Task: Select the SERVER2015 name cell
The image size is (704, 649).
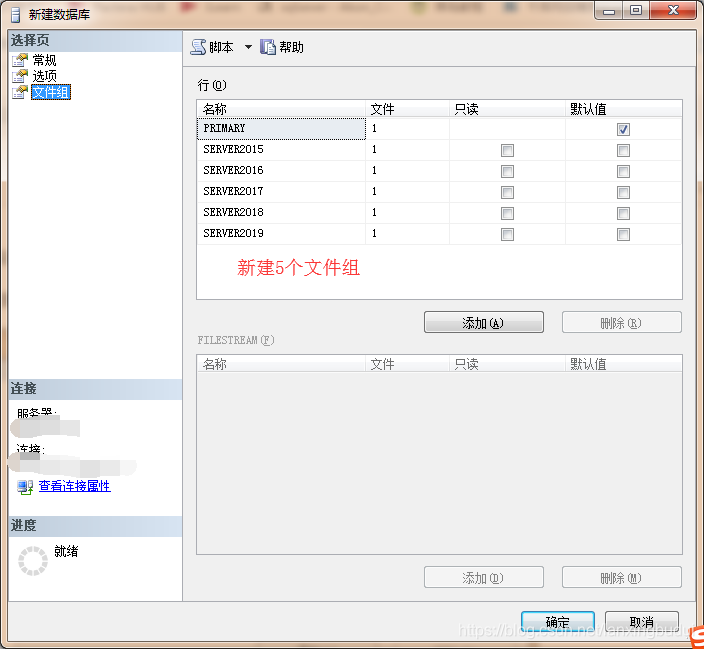Action: click(282, 150)
